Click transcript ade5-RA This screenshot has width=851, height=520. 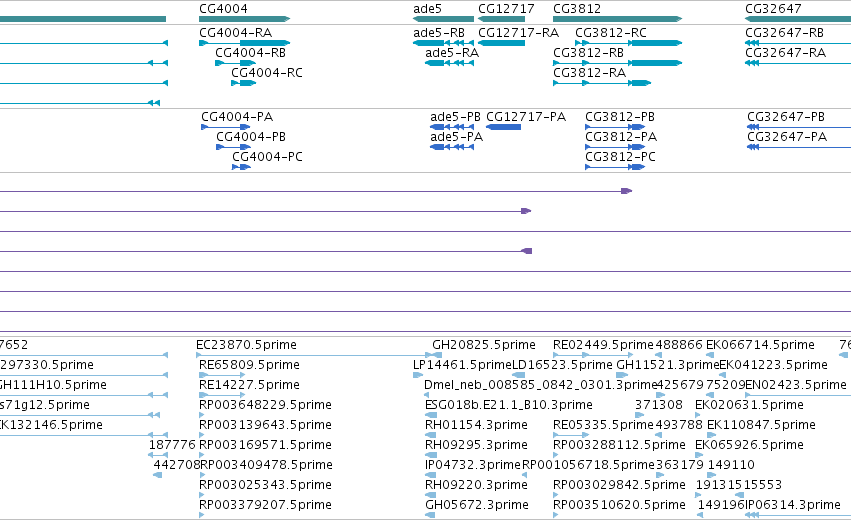click(452, 53)
